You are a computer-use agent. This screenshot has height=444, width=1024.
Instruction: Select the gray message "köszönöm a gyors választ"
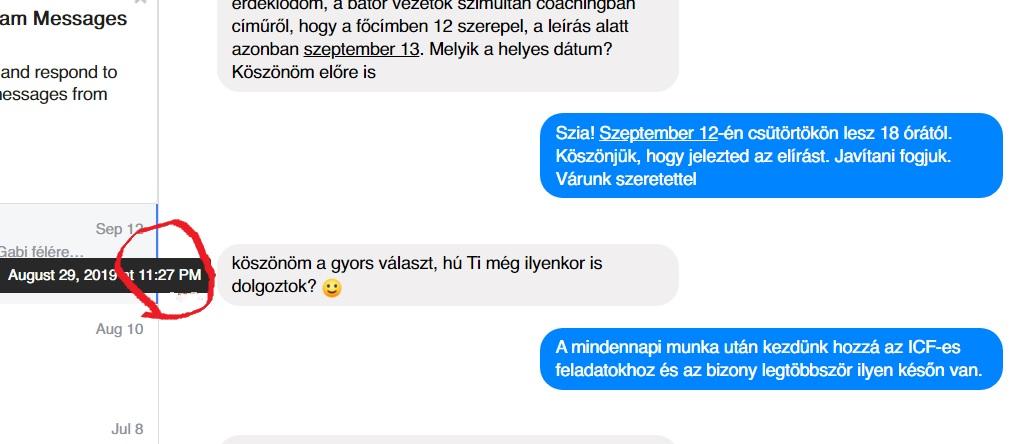tap(448, 275)
